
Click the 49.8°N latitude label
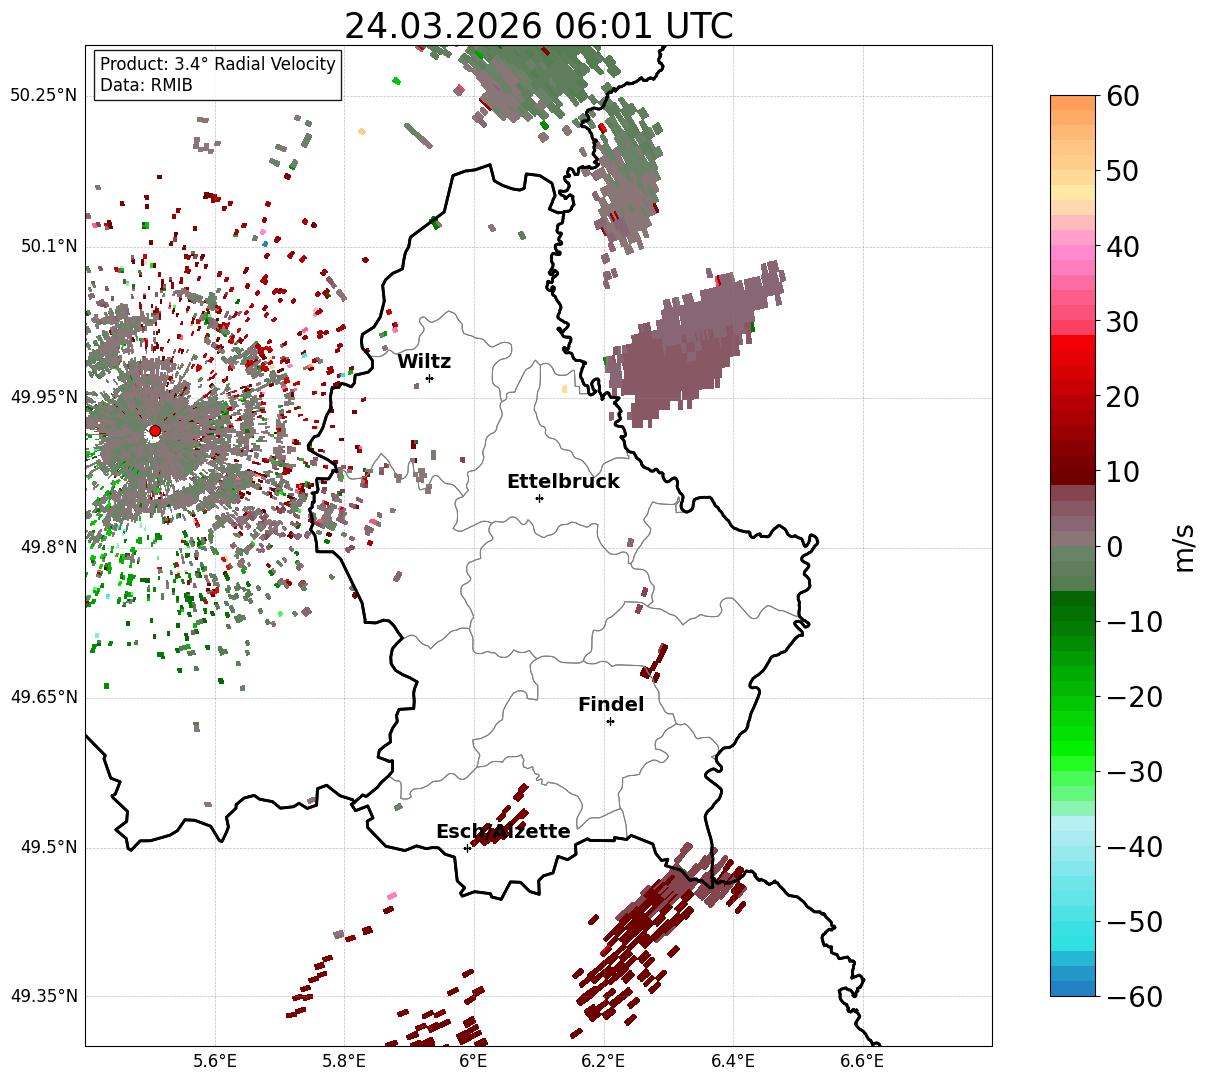click(x=49, y=547)
